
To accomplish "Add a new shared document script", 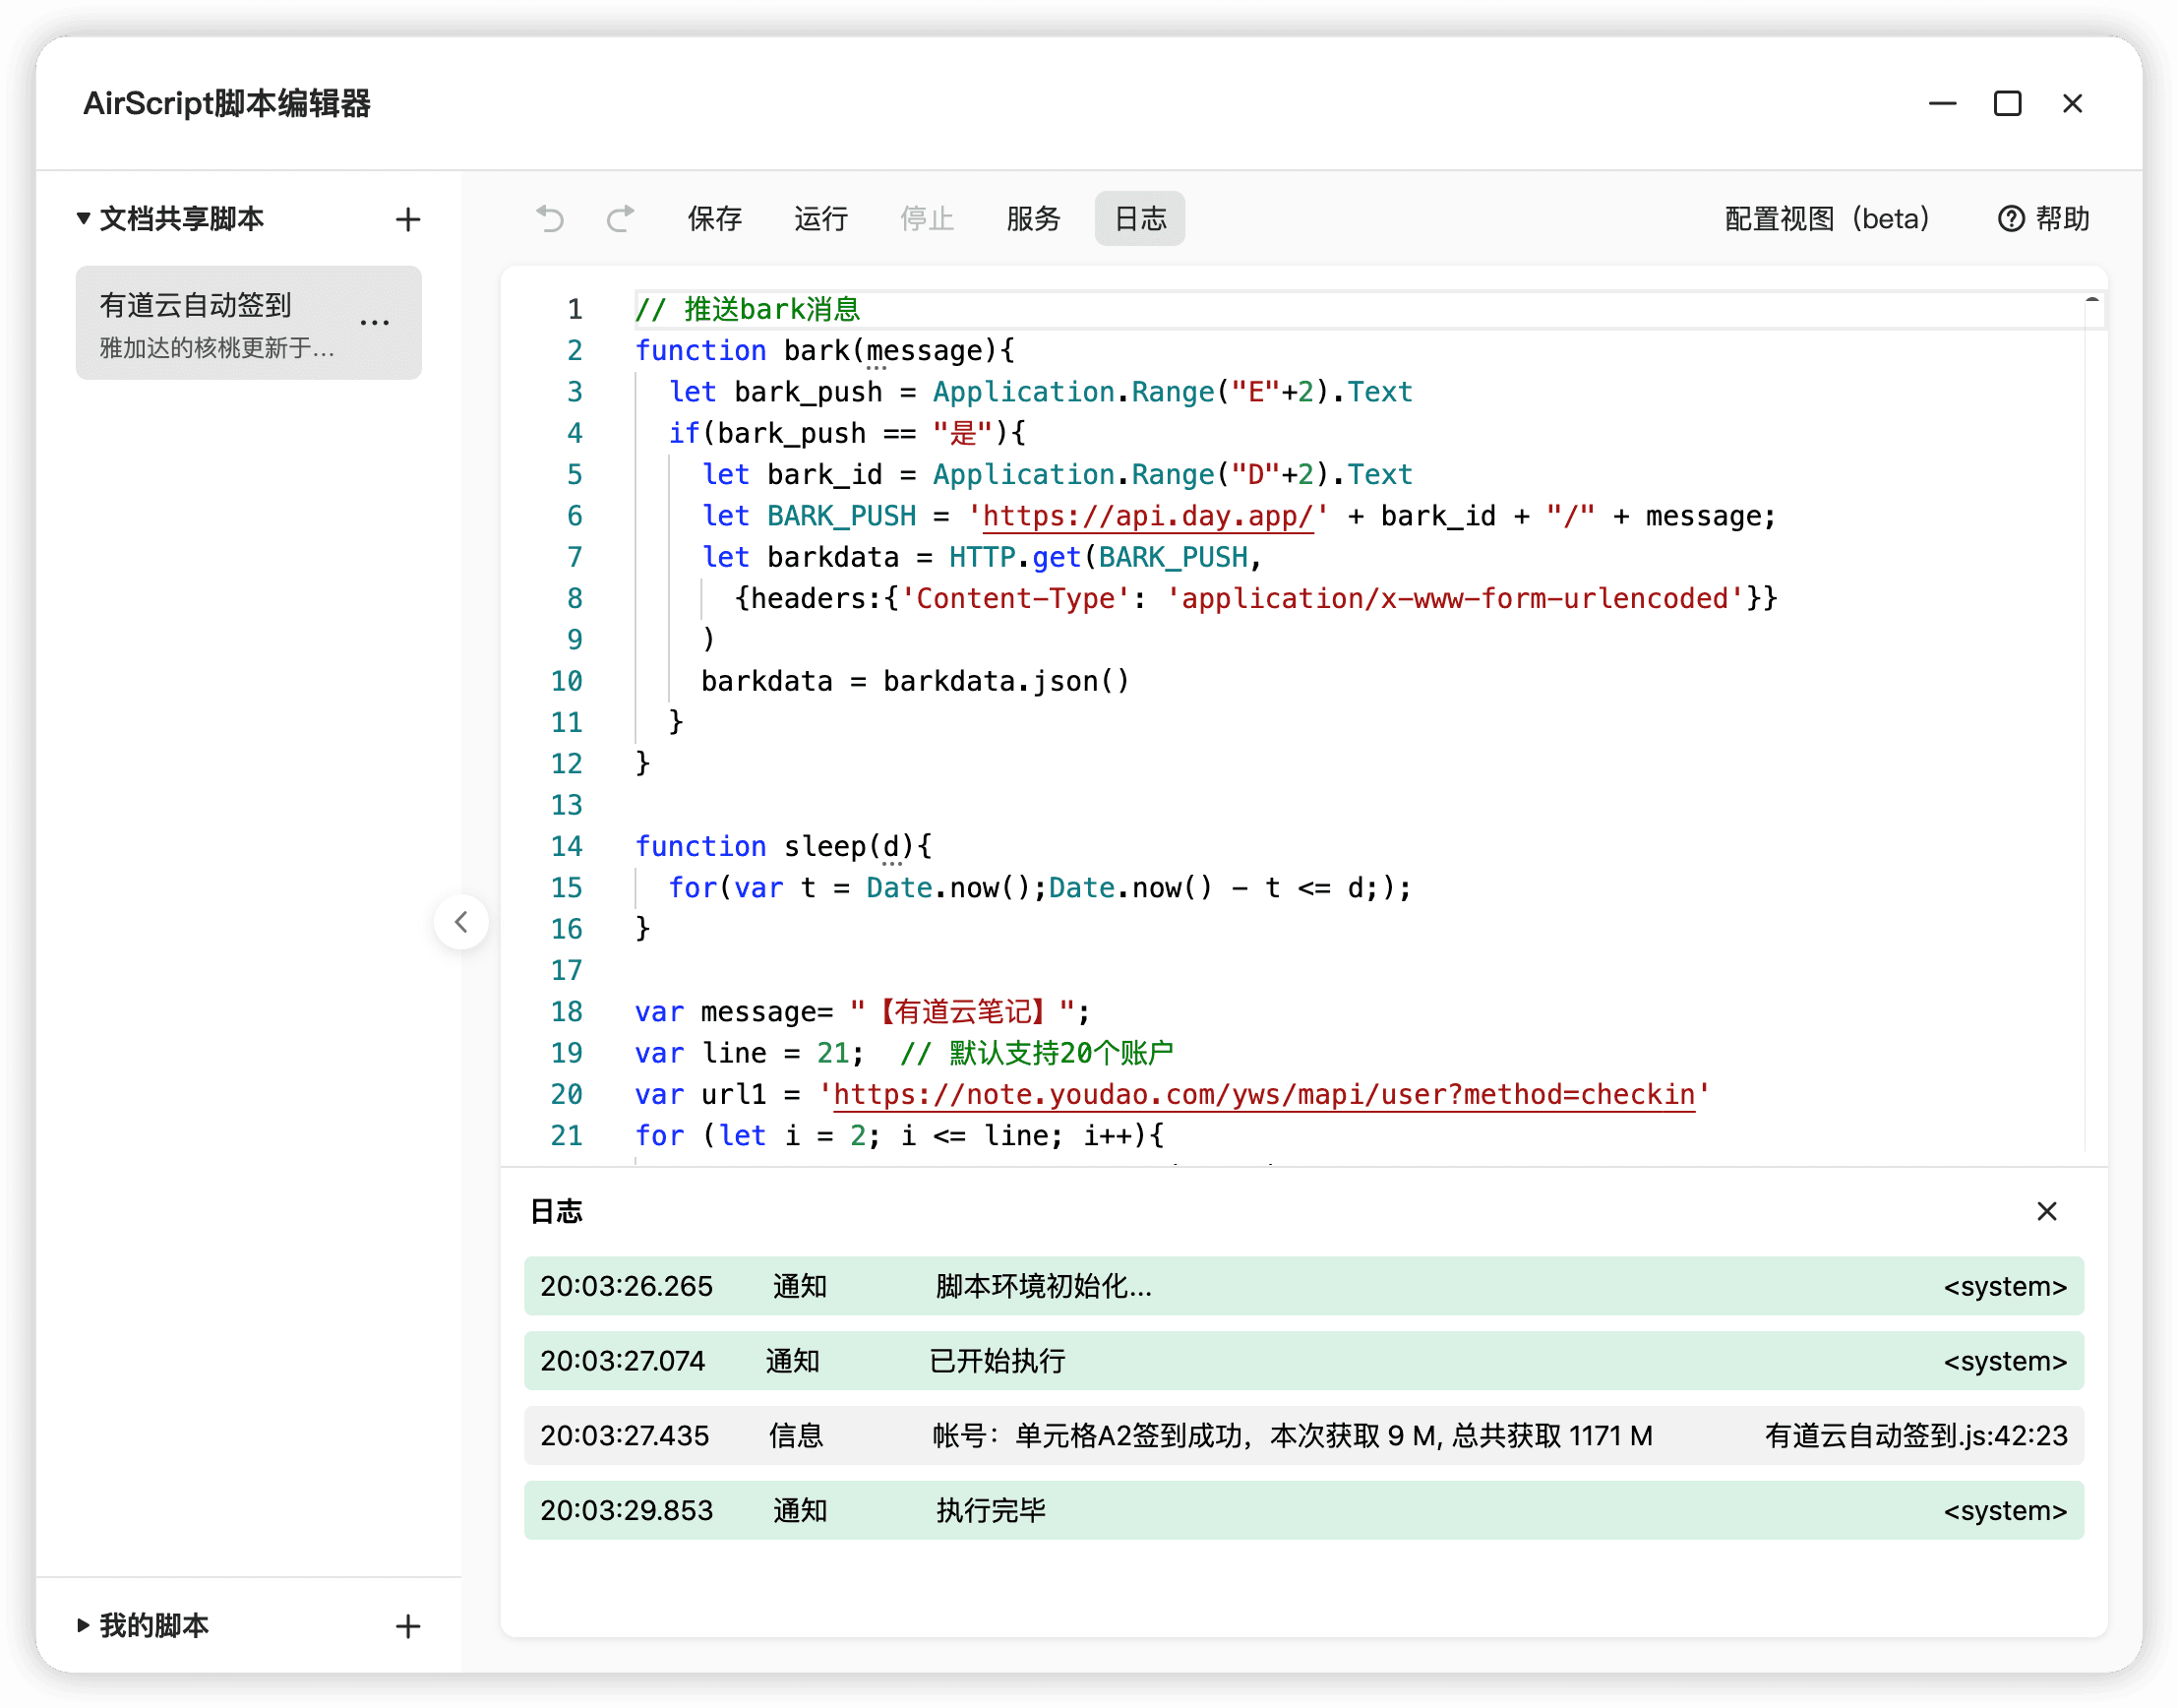I will [407, 219].
